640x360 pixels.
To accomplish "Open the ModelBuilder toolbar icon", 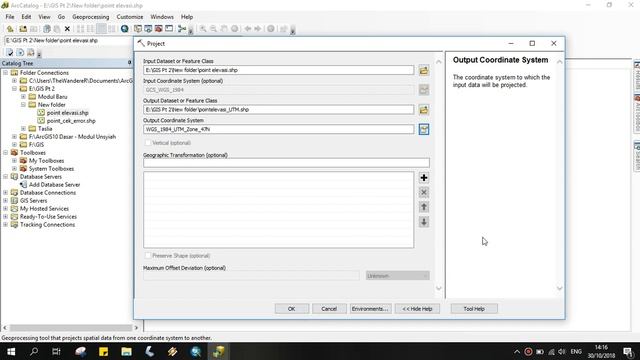I will [182, 29].
